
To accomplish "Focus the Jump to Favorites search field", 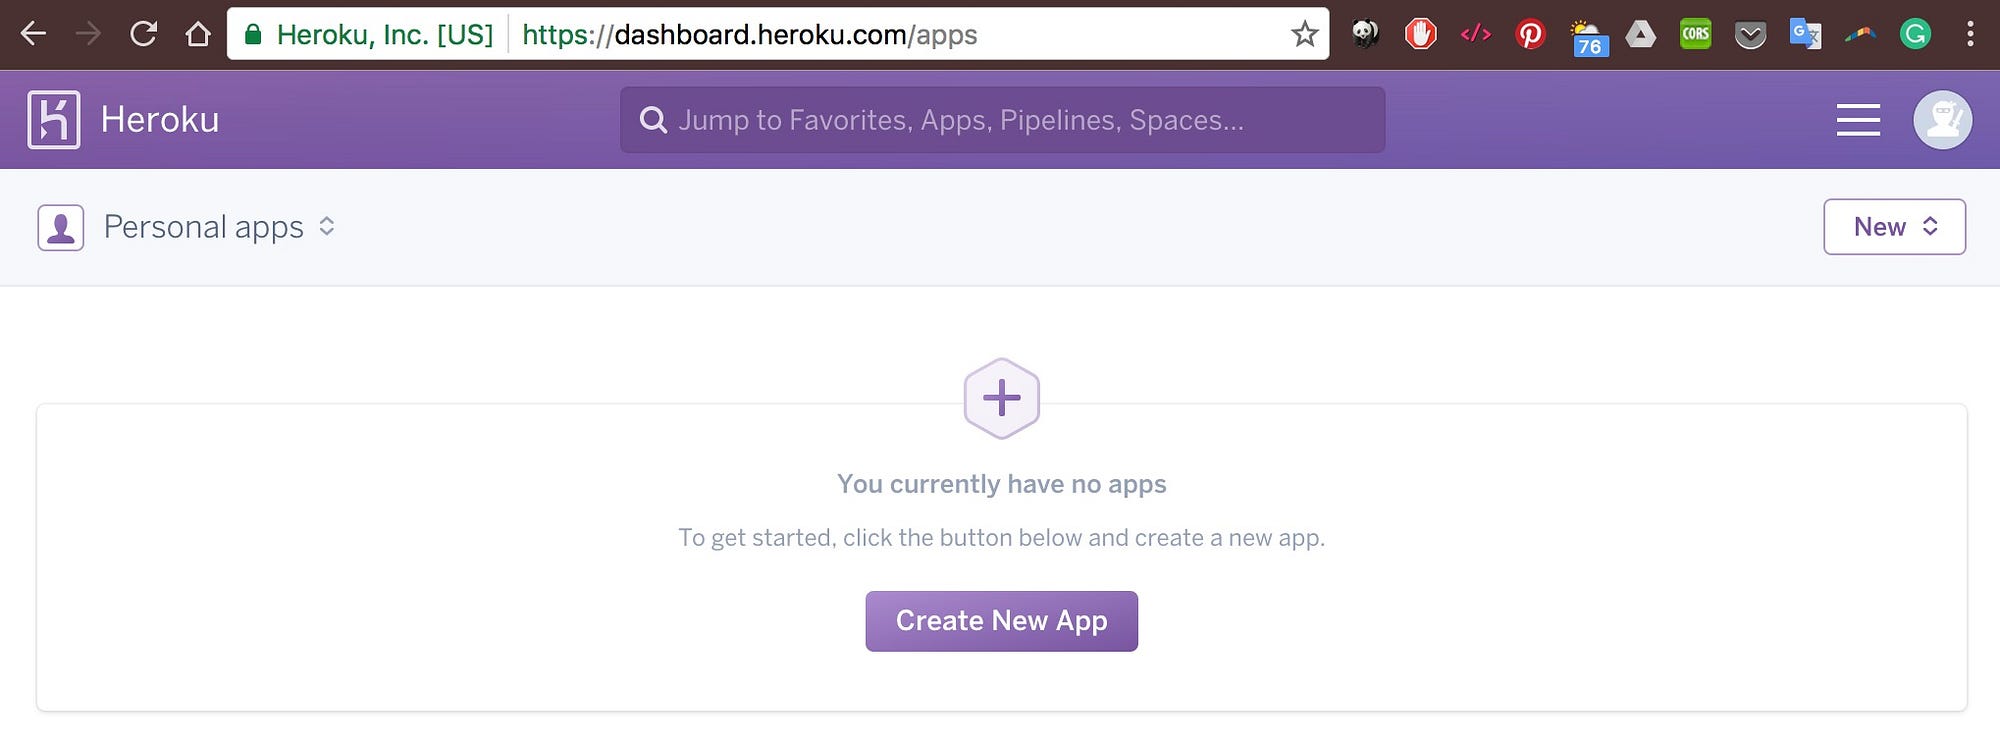I will (x=1002, y=120).
